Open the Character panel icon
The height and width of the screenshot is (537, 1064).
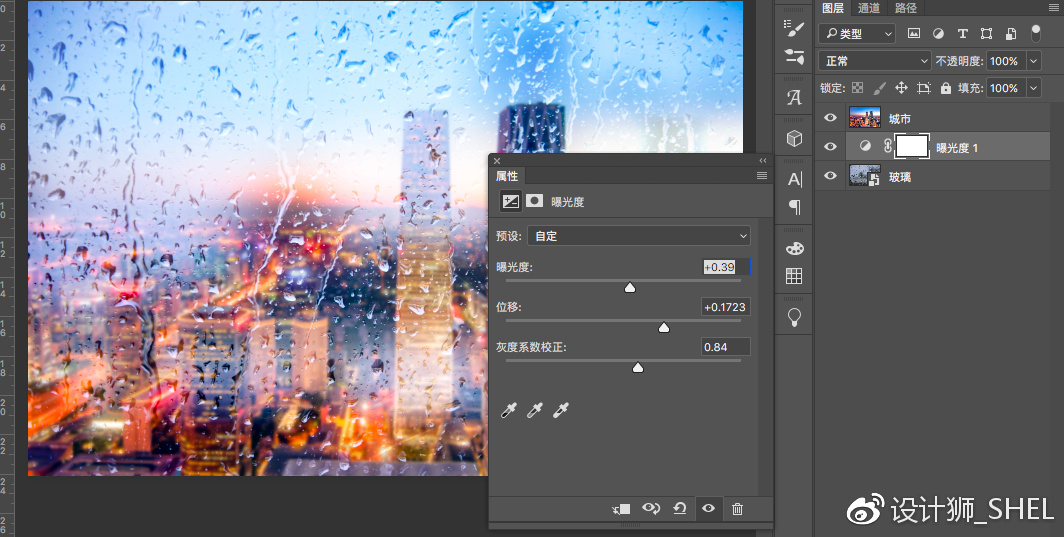click(x=794, y=179)
